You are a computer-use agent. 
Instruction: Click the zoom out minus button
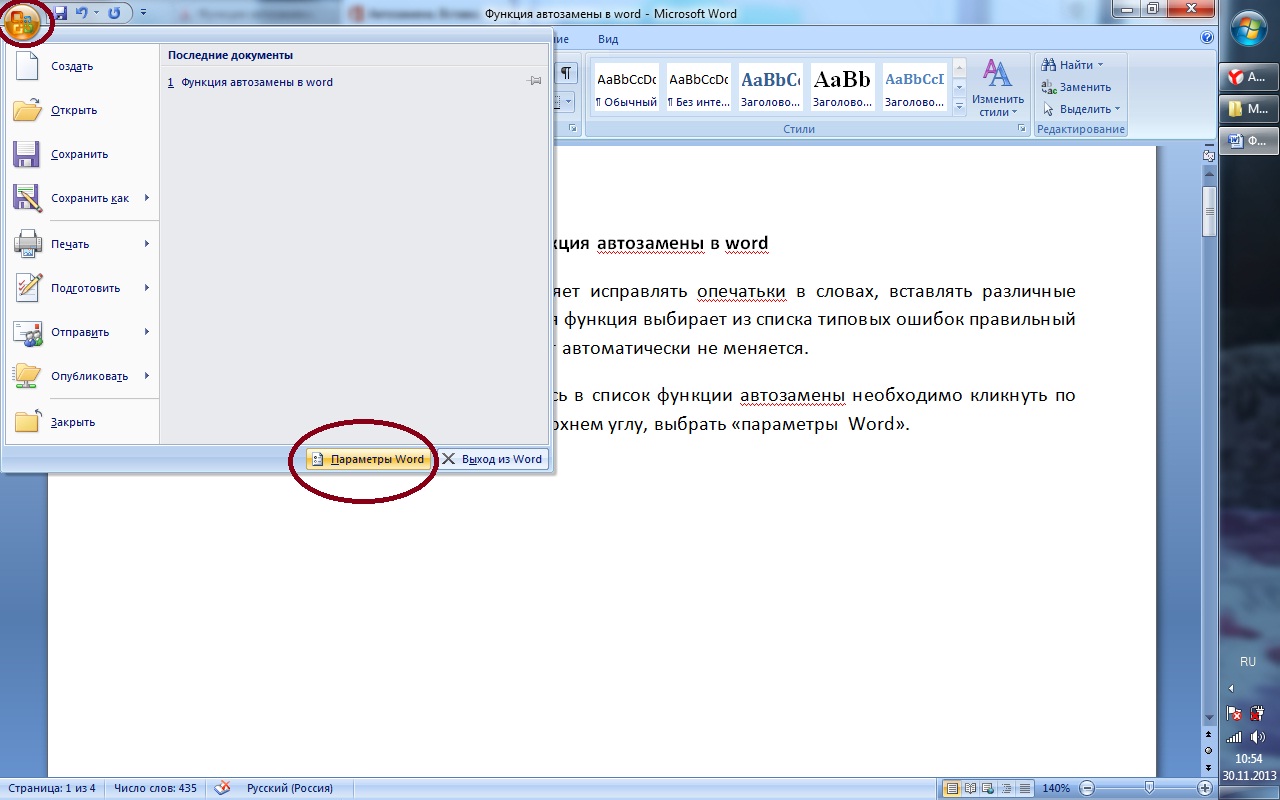tap(1087, 788)
